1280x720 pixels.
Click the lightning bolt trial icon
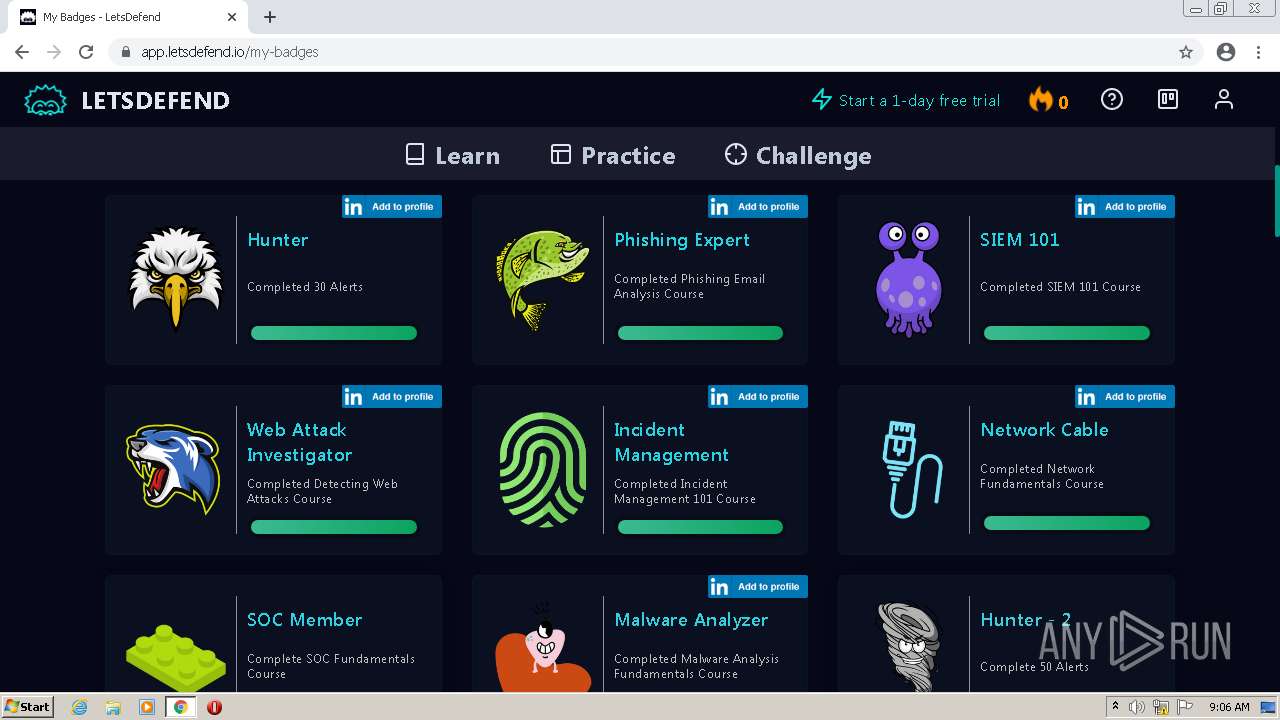[822, 100]
